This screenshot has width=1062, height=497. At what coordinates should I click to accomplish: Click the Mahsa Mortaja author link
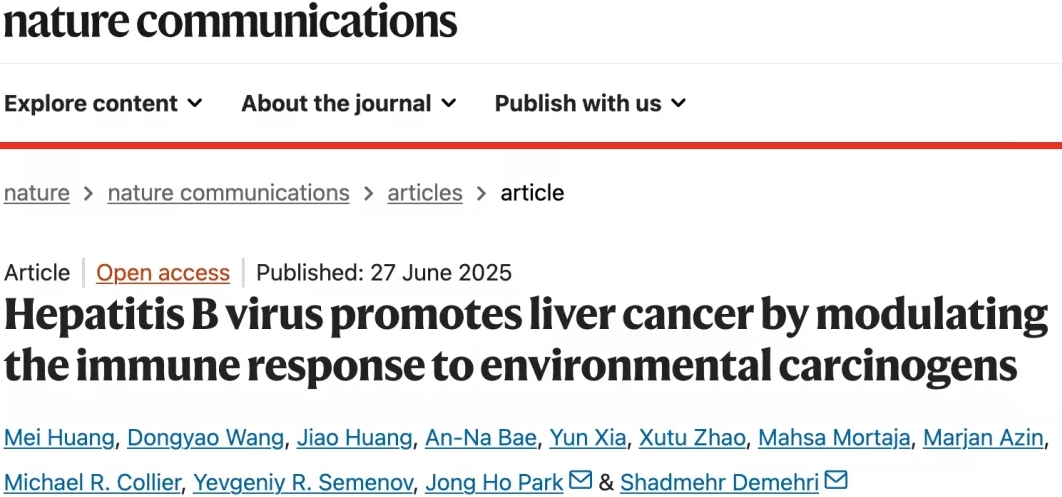(x=834, y=437)
